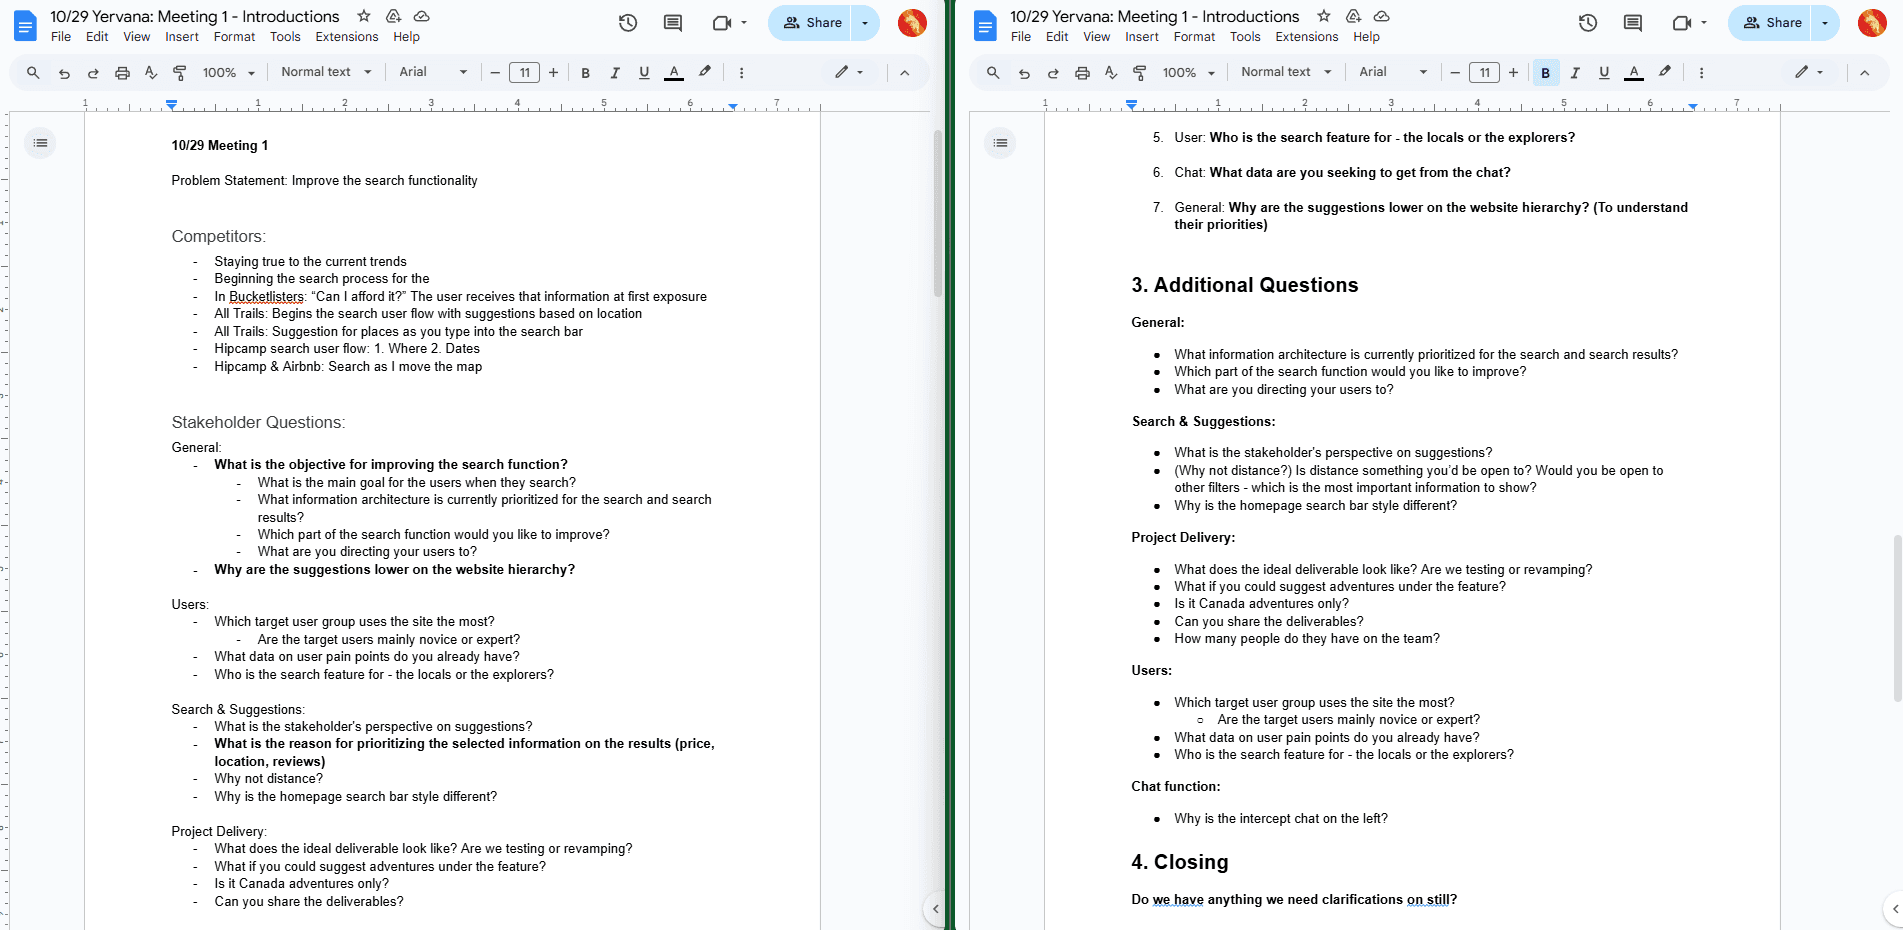Toggle italic in left document toolbar
Screen dimensions: 1903x930
[x=615, y=72]
